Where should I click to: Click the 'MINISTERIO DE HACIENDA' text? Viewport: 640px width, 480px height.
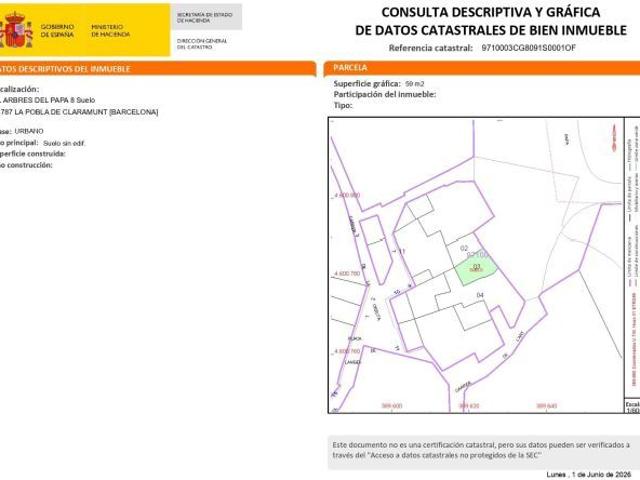111,31
